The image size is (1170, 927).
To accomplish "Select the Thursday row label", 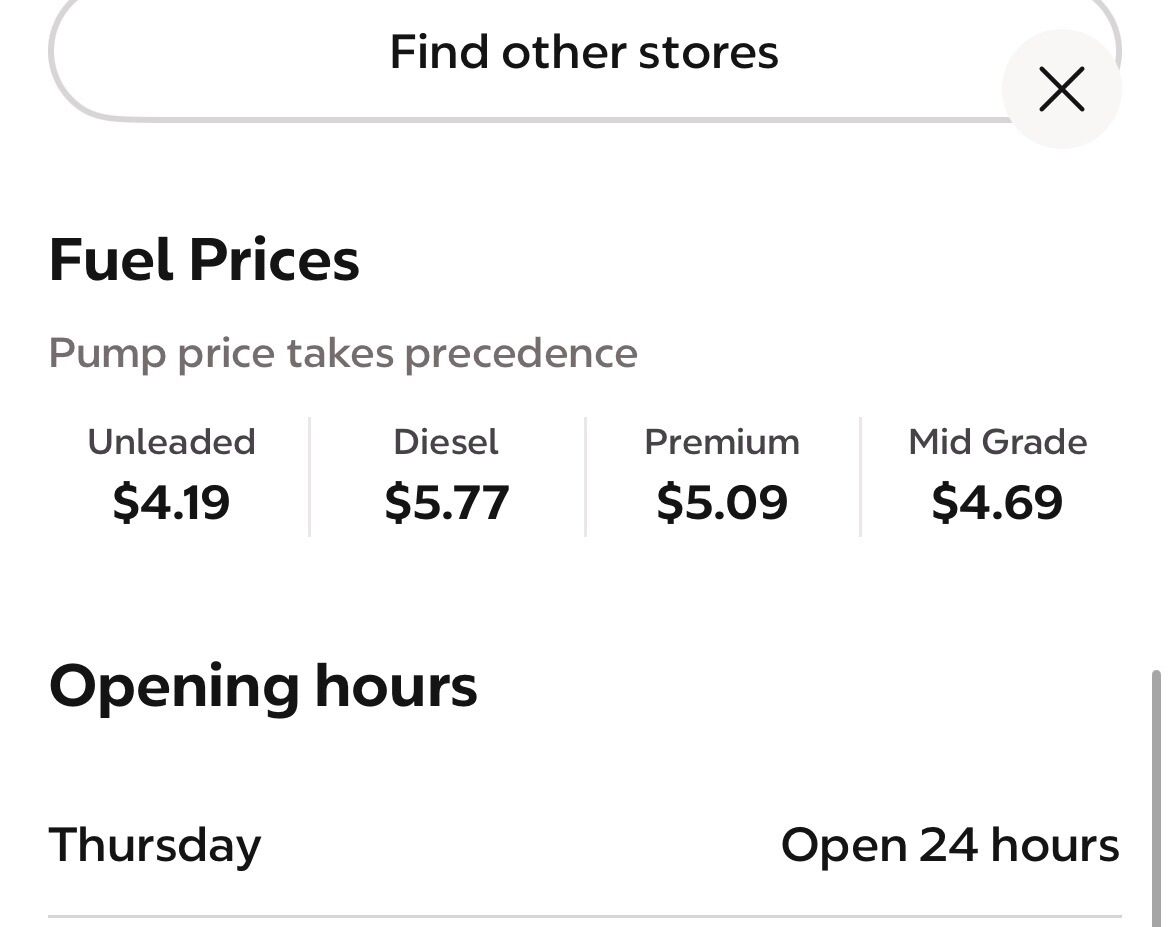I will [x=155, y=845].
